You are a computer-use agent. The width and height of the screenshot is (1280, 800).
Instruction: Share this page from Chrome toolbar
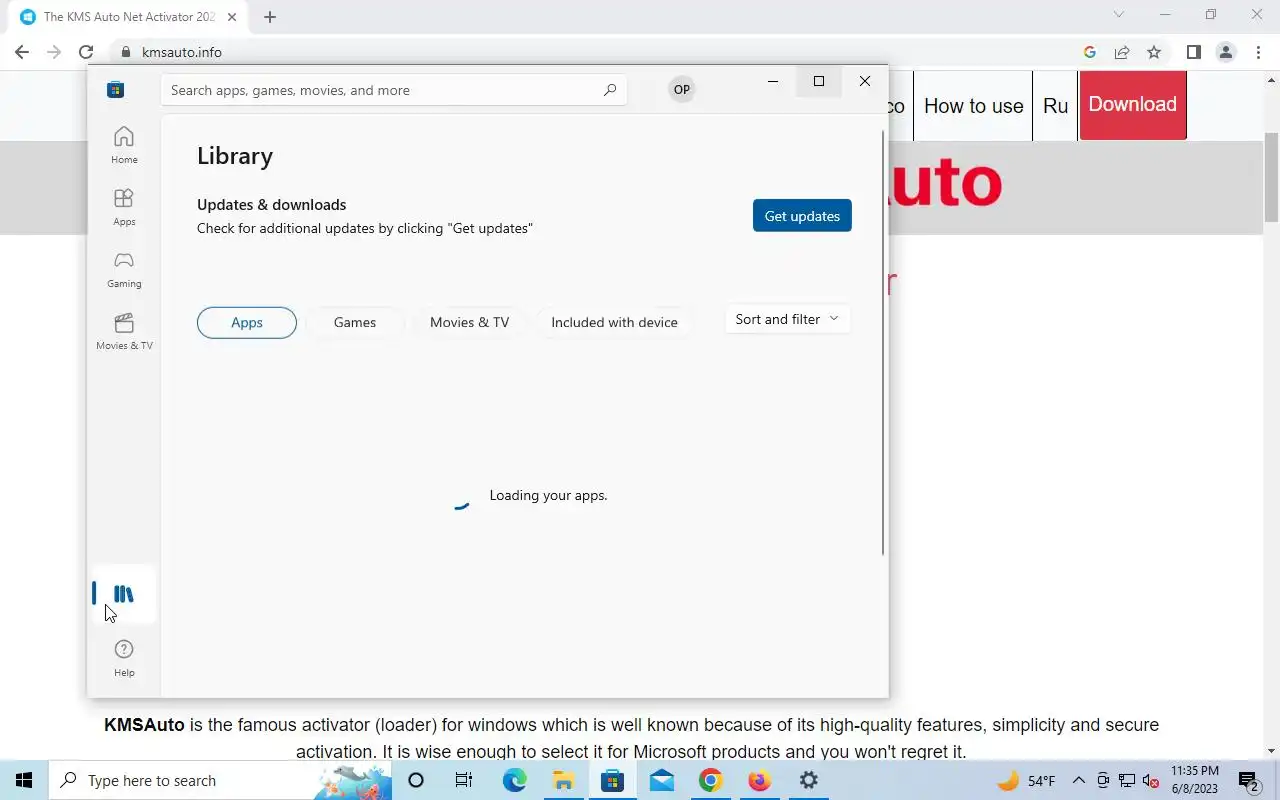pos(1122,52)
